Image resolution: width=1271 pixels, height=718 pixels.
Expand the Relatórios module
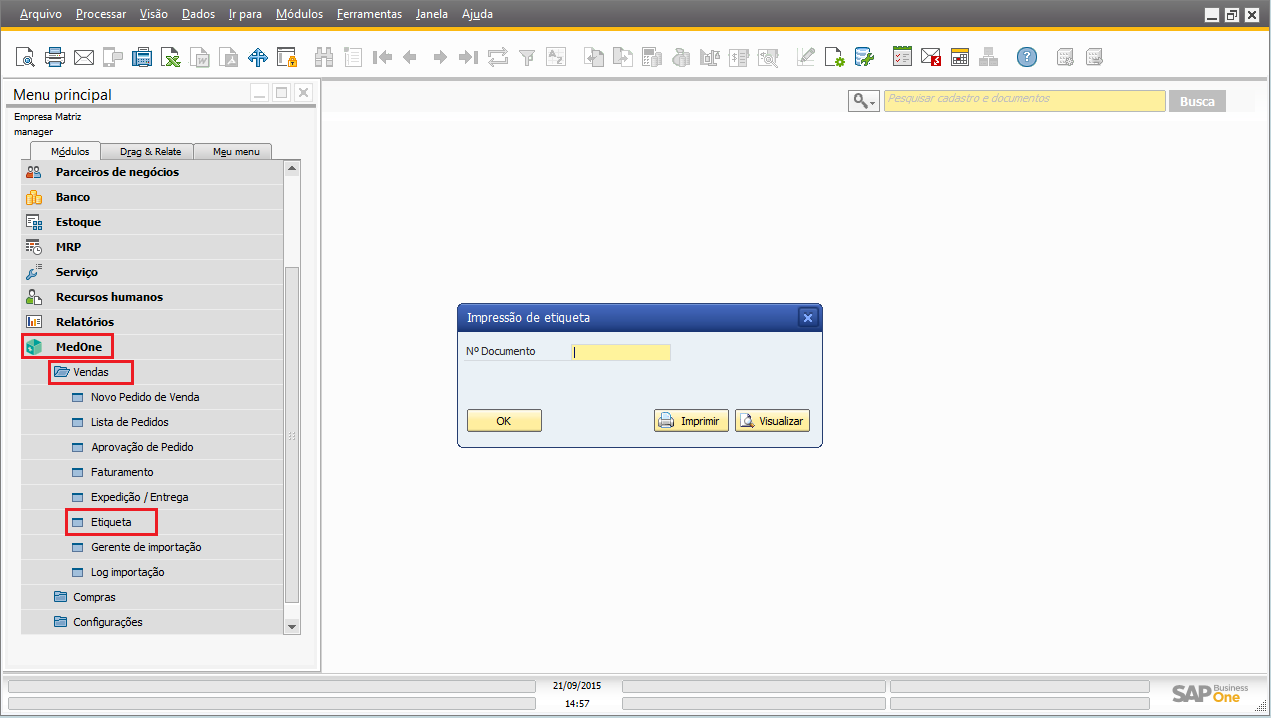85,322
